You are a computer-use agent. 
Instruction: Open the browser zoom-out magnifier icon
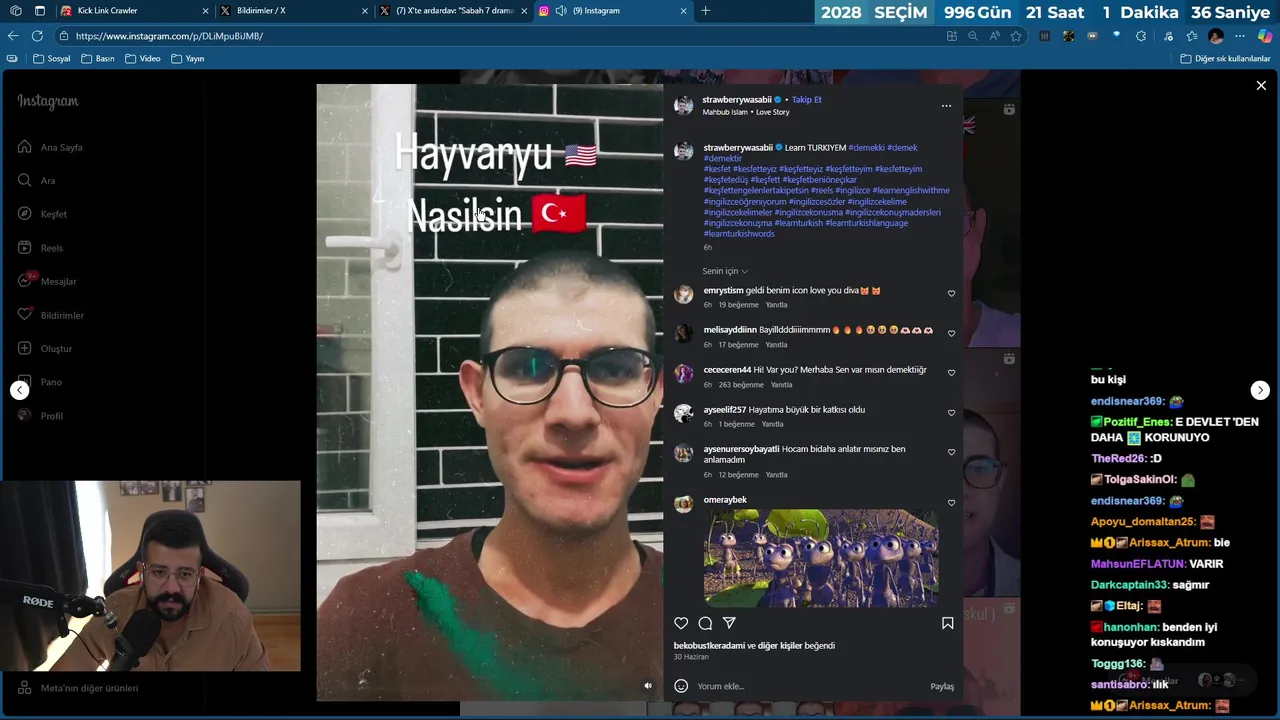pyautogui.click(x=973, y=36)
